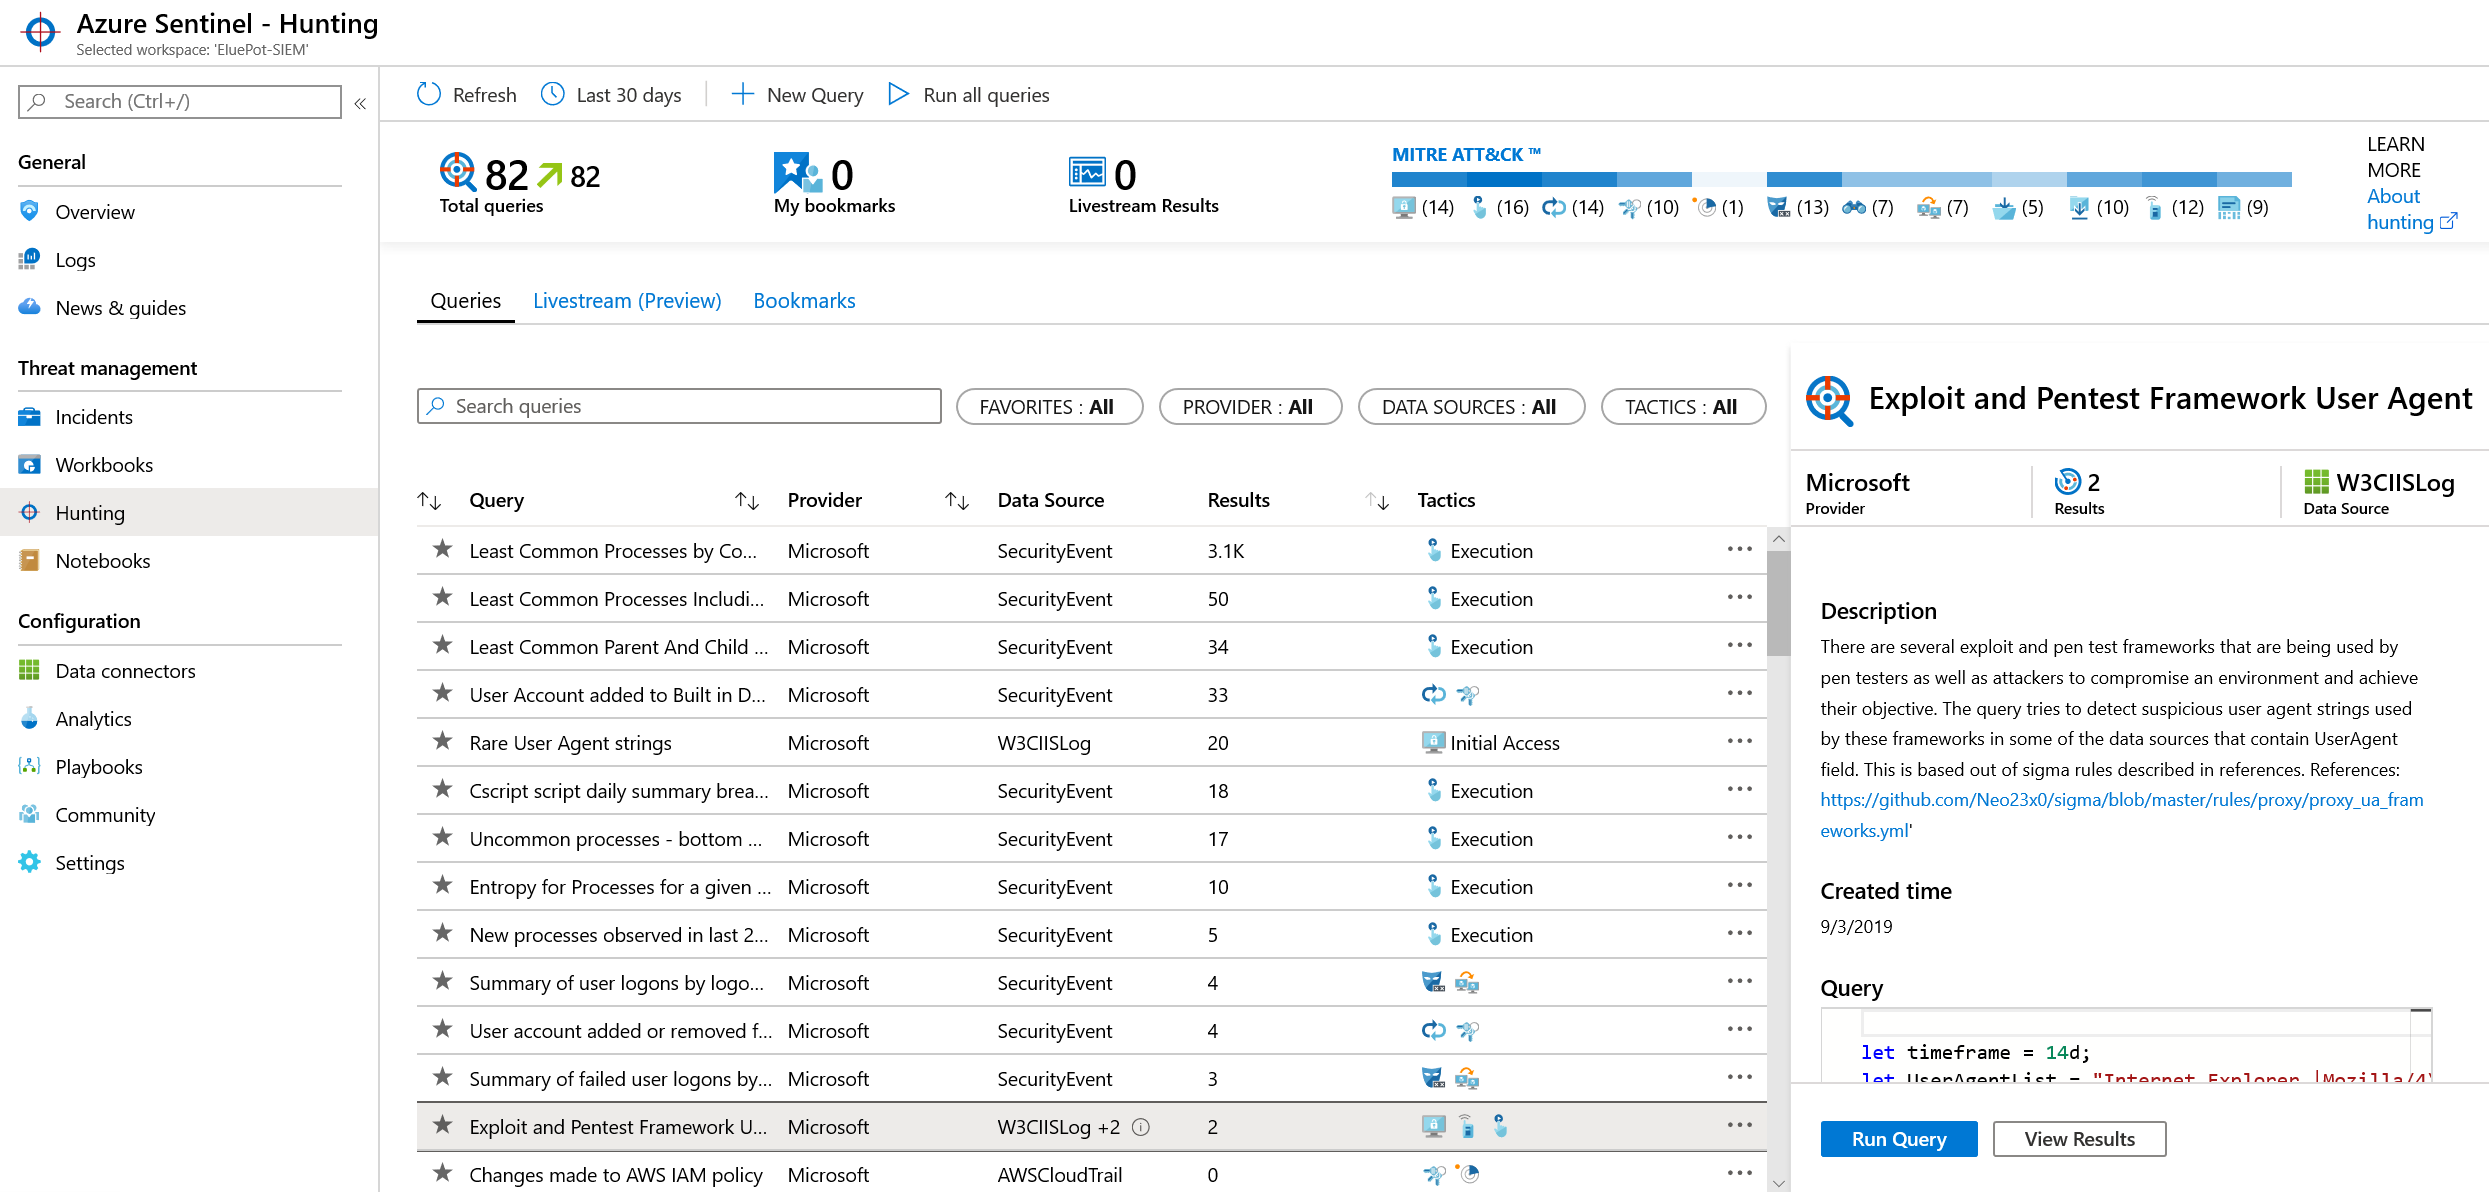
Task: Open the sigma GitHub reference link
Action: pos(2121,814)
